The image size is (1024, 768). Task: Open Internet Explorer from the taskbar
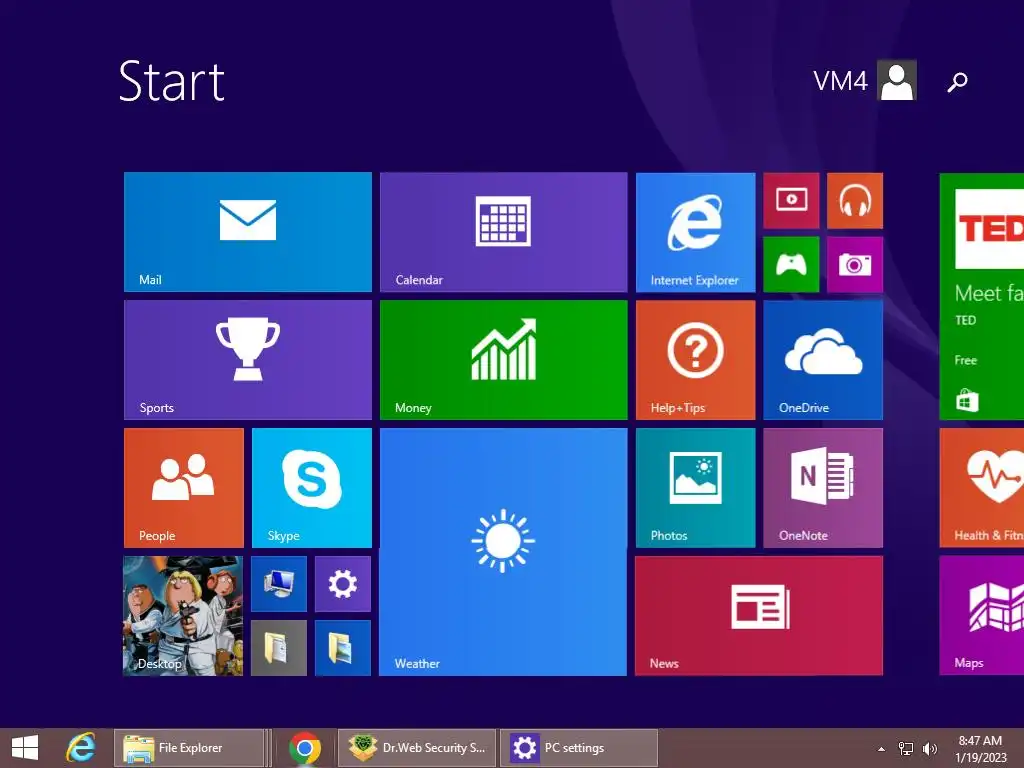tap(80, 748)
